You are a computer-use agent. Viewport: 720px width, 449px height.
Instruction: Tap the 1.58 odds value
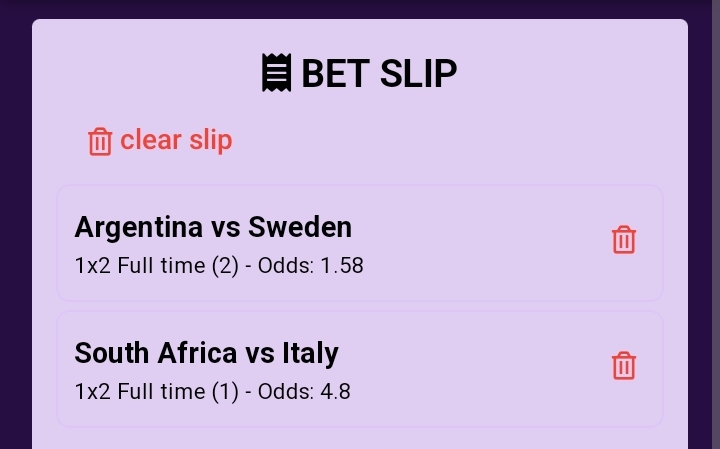tap(342, 266)
